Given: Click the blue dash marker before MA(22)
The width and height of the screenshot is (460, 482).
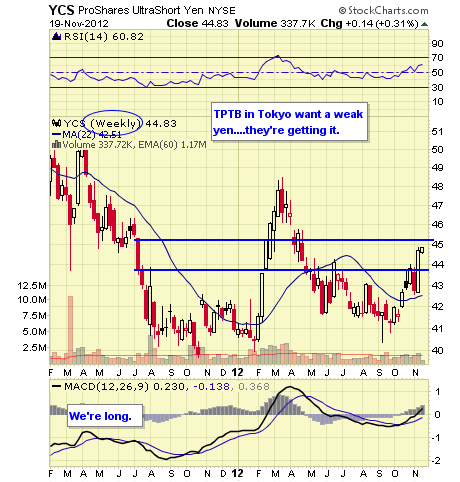Looking at the screenshot, I should tap(57, 135).
